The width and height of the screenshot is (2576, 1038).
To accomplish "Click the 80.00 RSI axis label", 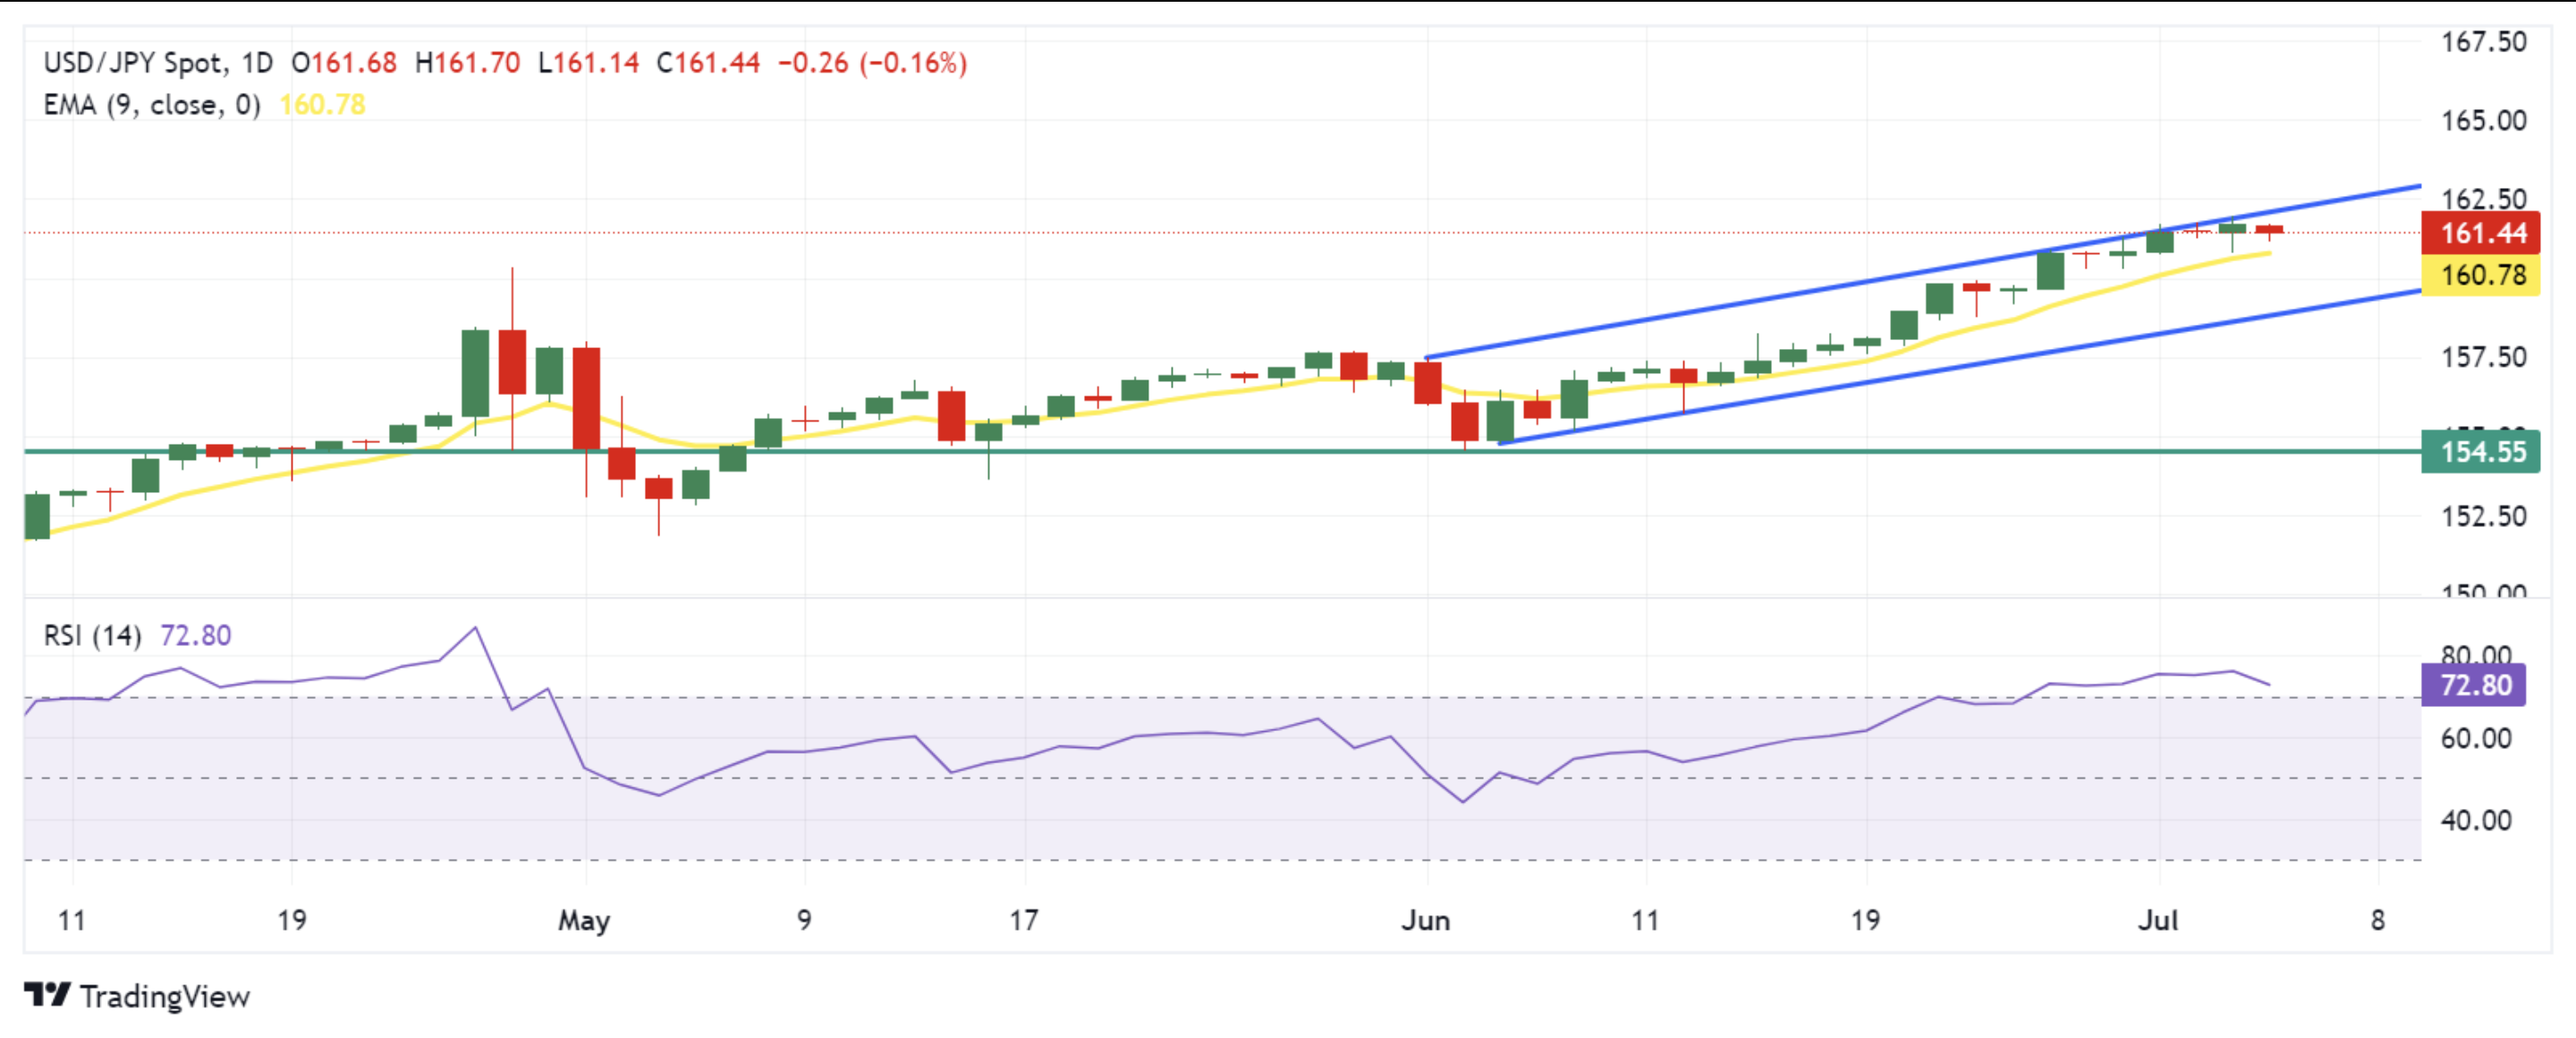I will pos(2476,655).
